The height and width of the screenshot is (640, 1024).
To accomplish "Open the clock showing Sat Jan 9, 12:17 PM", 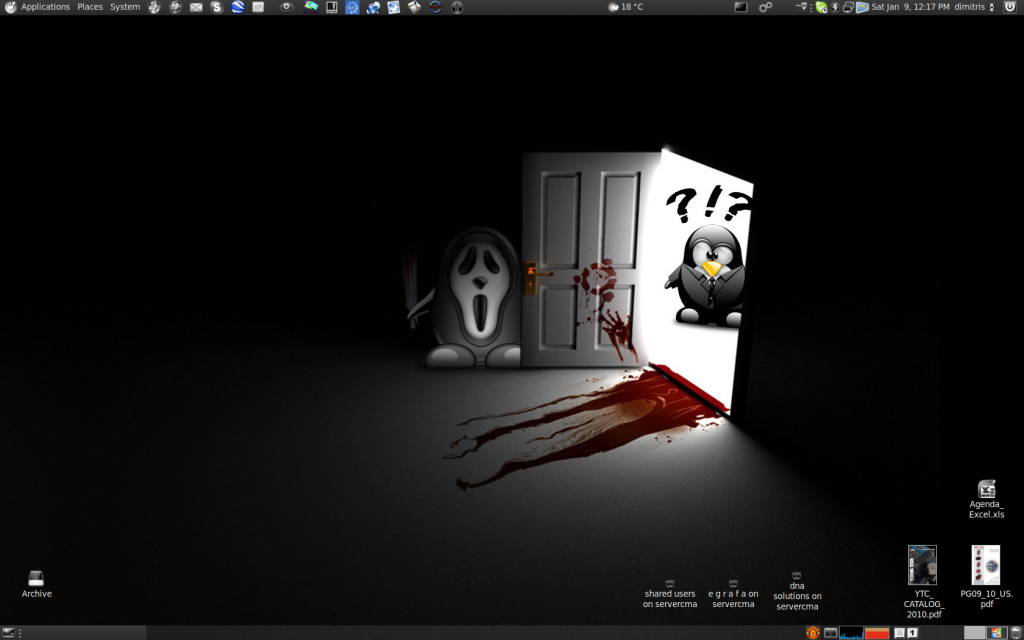I will [910, 7].
